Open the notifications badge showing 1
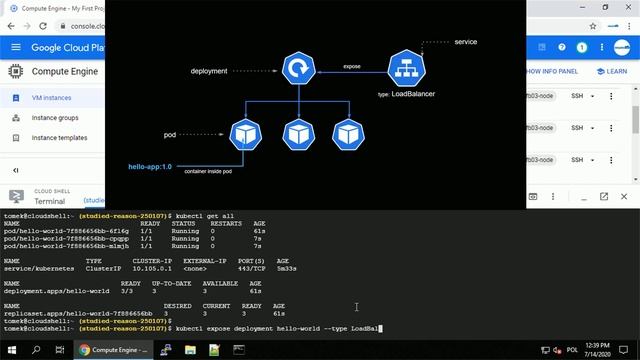The width and height of the screenshot is (640, 360). click(x=582, y=47)
